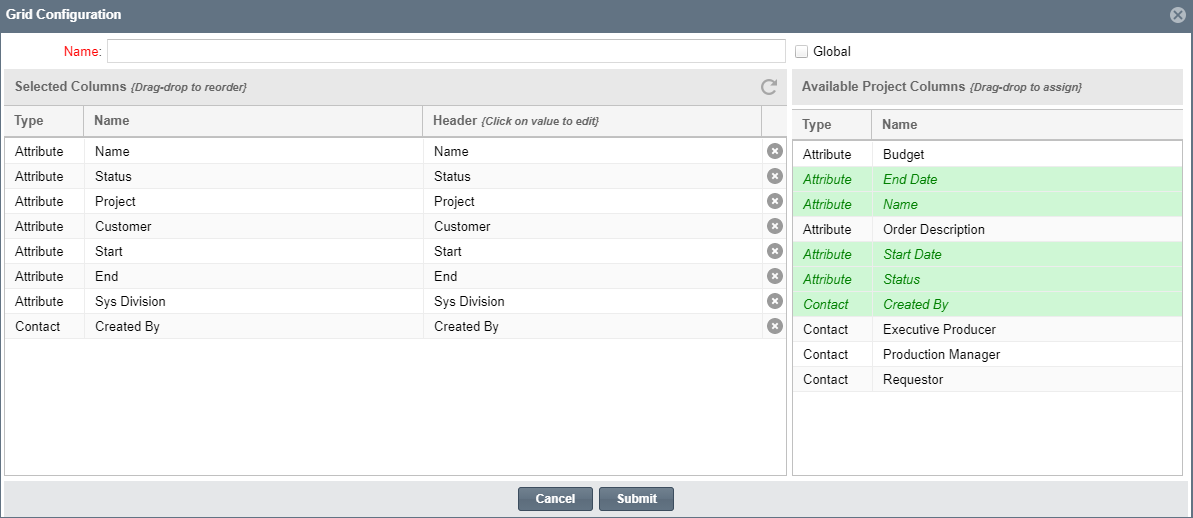Viewport: 1193px width, 518px height.
Task: Select the Production Manager contact column
Action: pos(988,355)
